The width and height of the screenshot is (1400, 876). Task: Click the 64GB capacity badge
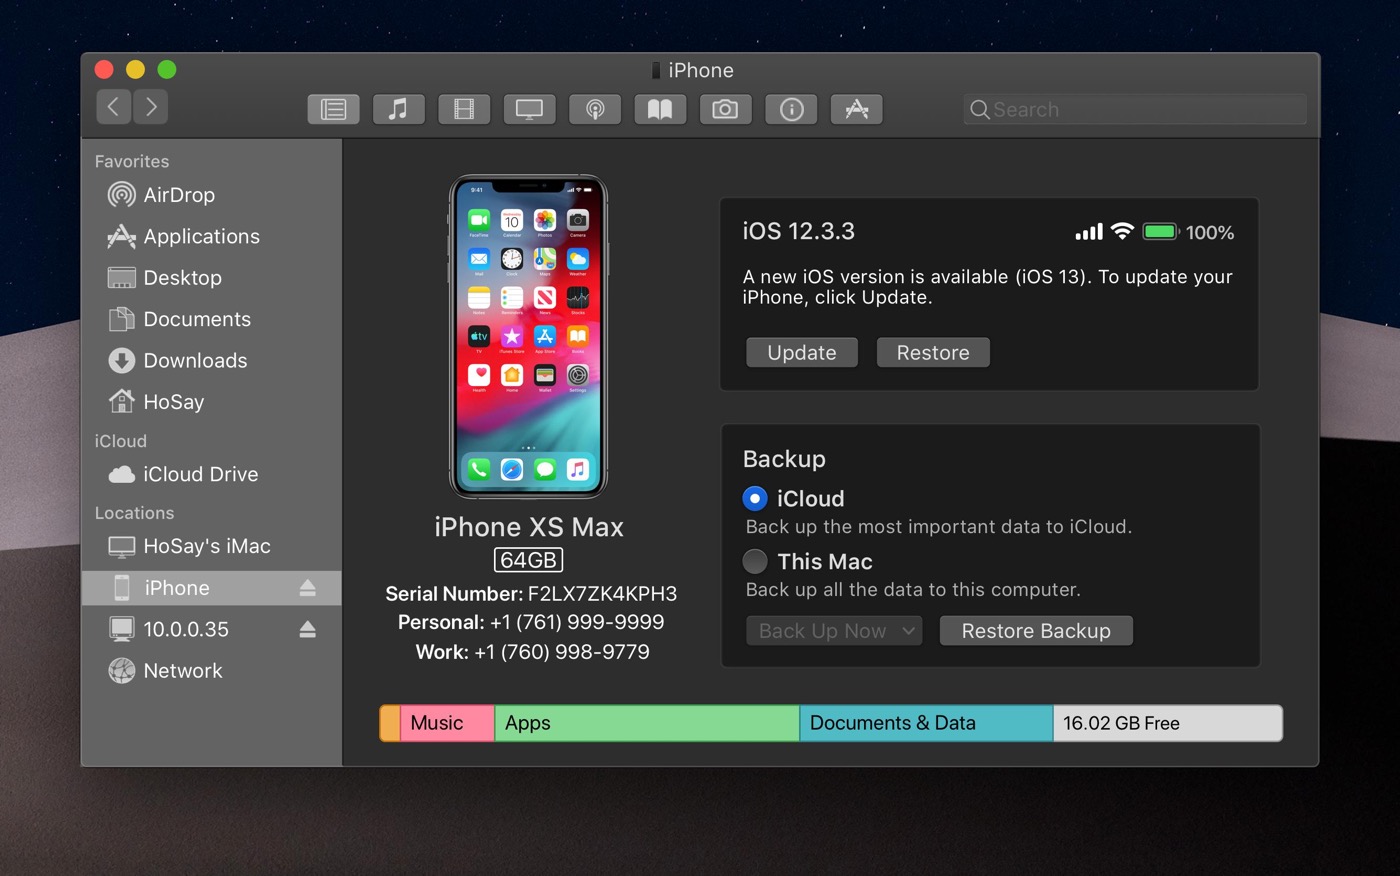528,560
